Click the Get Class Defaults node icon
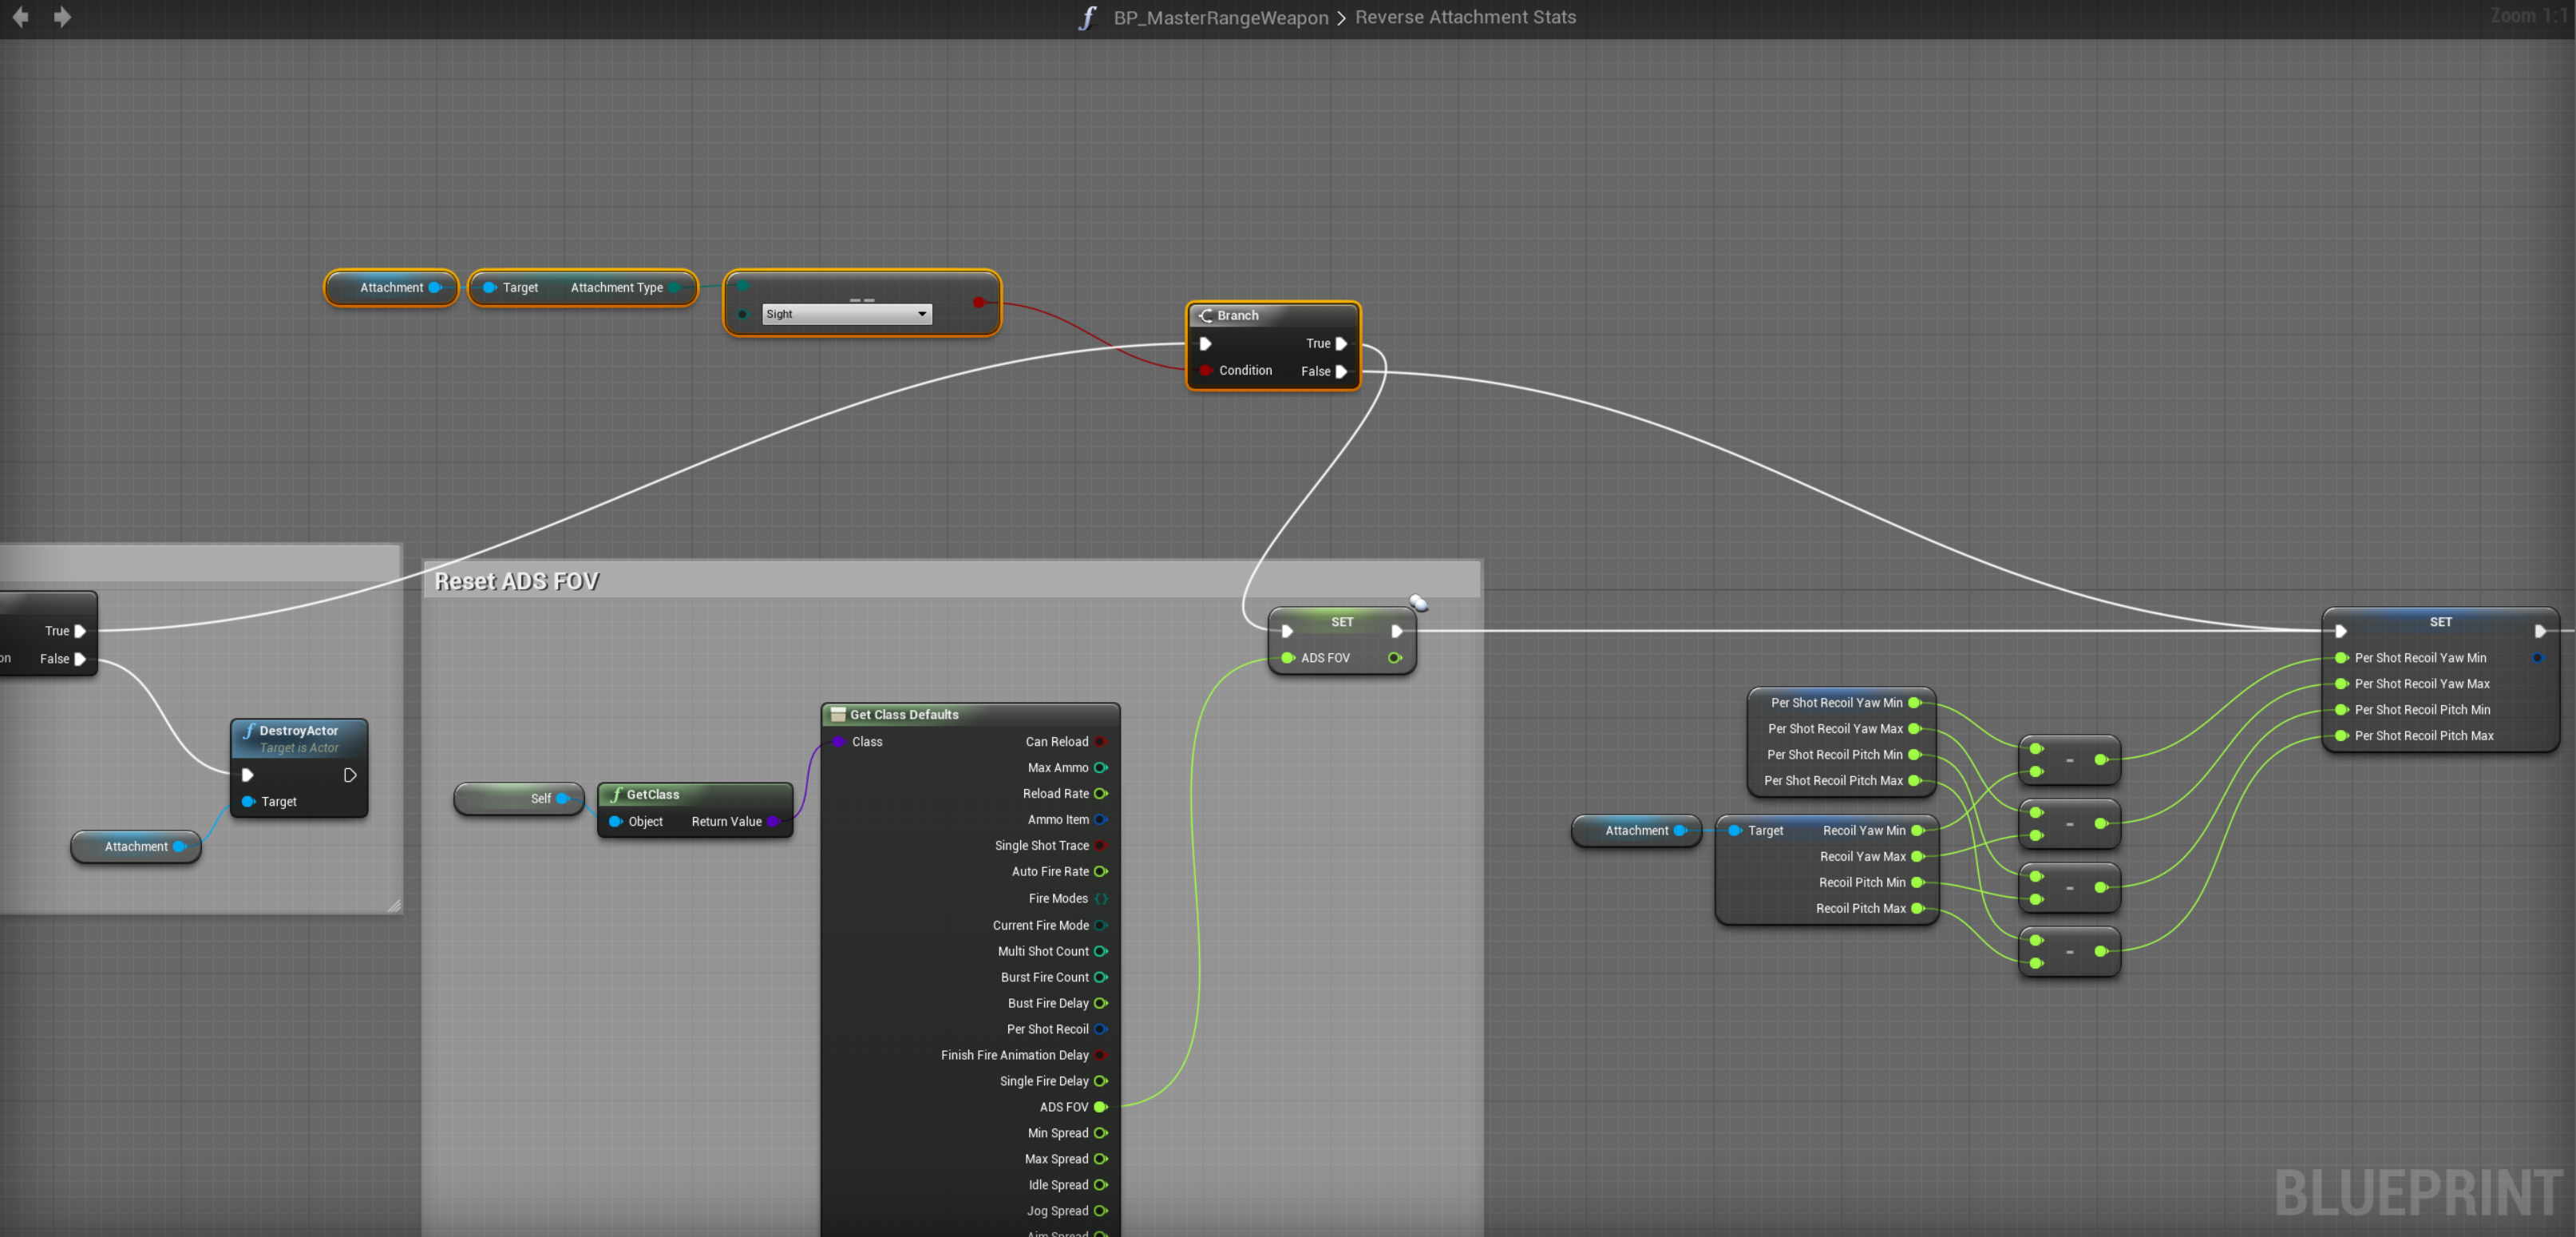This screenshot has height=1237, width=2576. tap(838, 715)
